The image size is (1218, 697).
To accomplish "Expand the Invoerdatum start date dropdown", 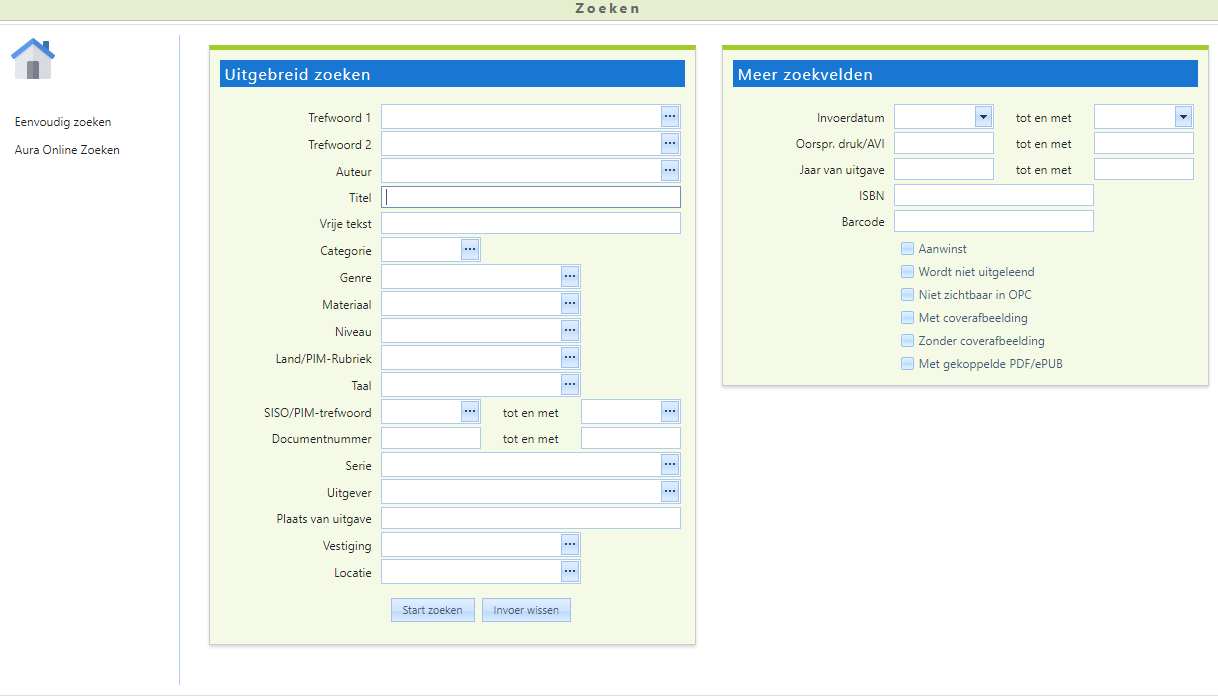I will tap(983, 117).
